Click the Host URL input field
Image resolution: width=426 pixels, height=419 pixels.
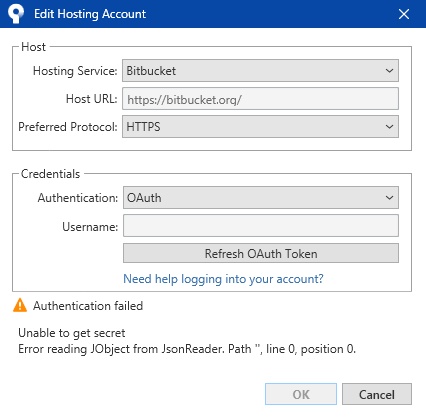260,99
